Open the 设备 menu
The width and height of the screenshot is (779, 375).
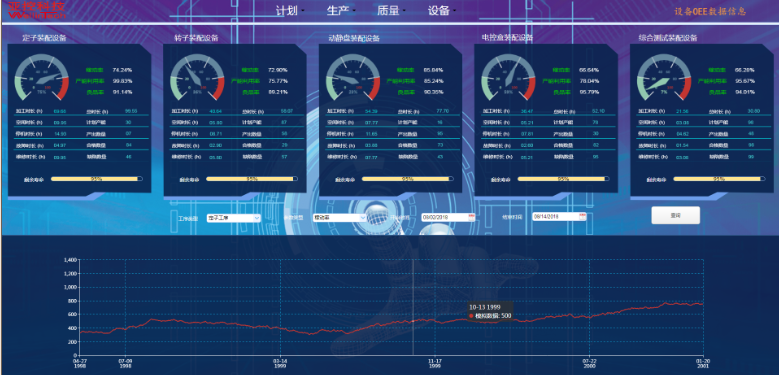click(441, 11)
